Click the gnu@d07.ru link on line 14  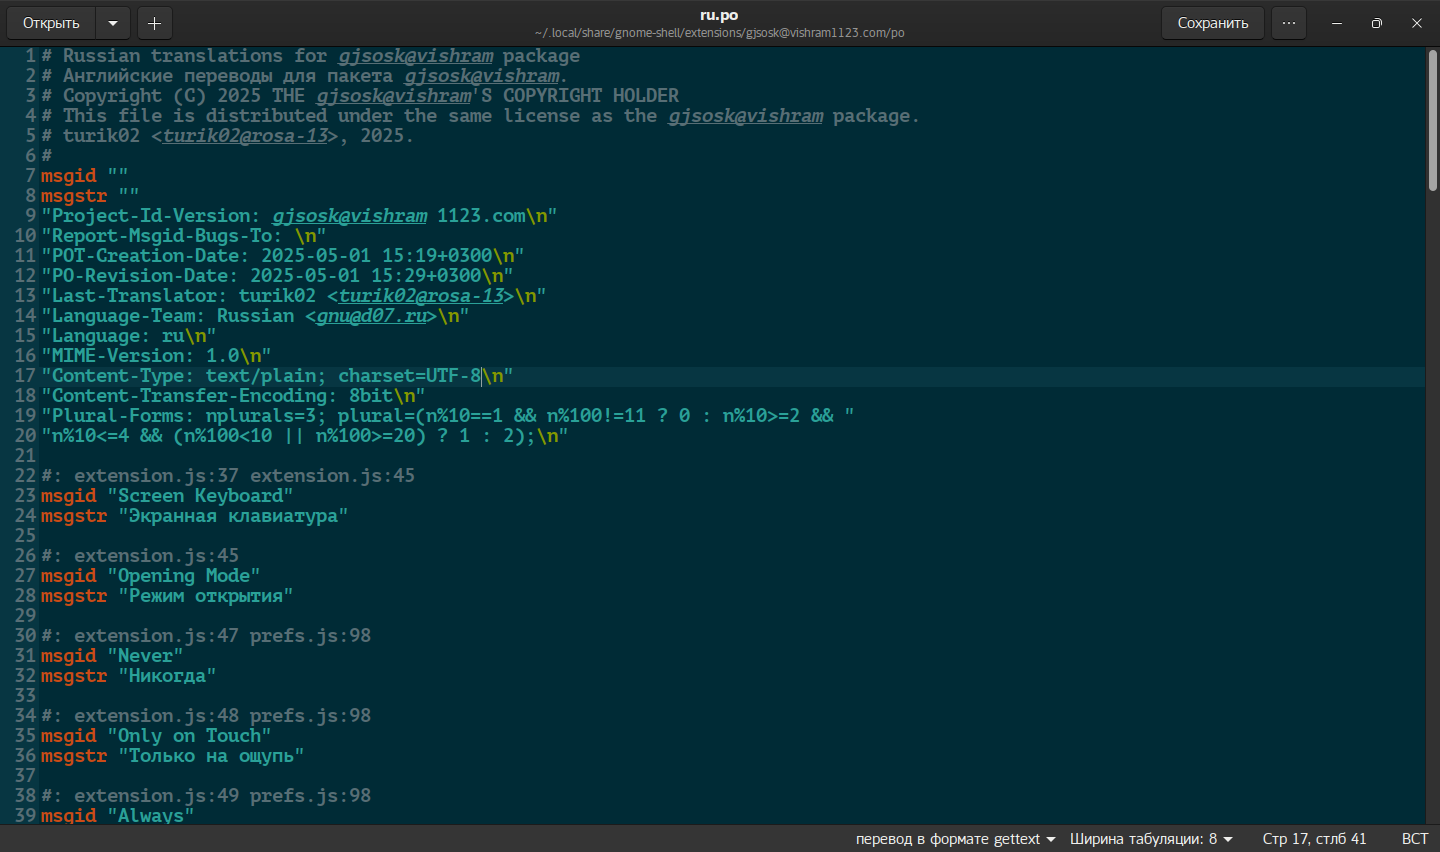(x=371, y=316)
